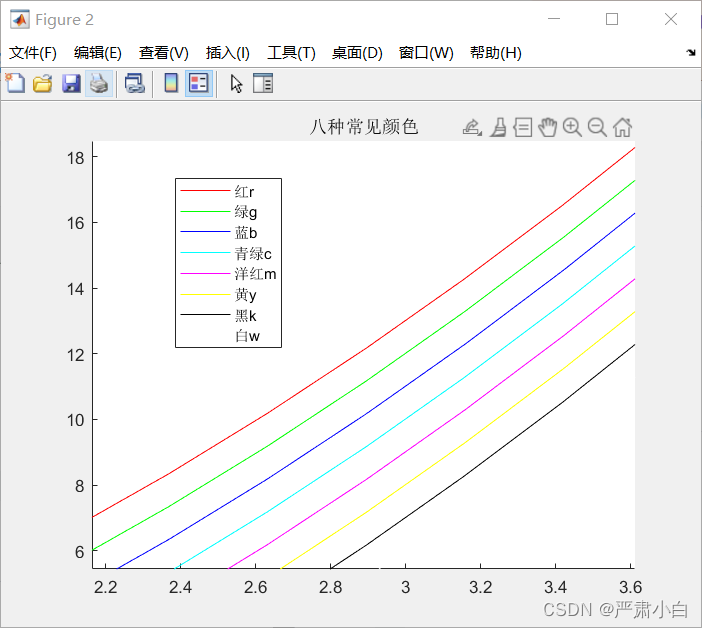The width and height of the screenshot is (702, 628).
Task: Open the 桌面(D) menu
Action: [357, 53]
